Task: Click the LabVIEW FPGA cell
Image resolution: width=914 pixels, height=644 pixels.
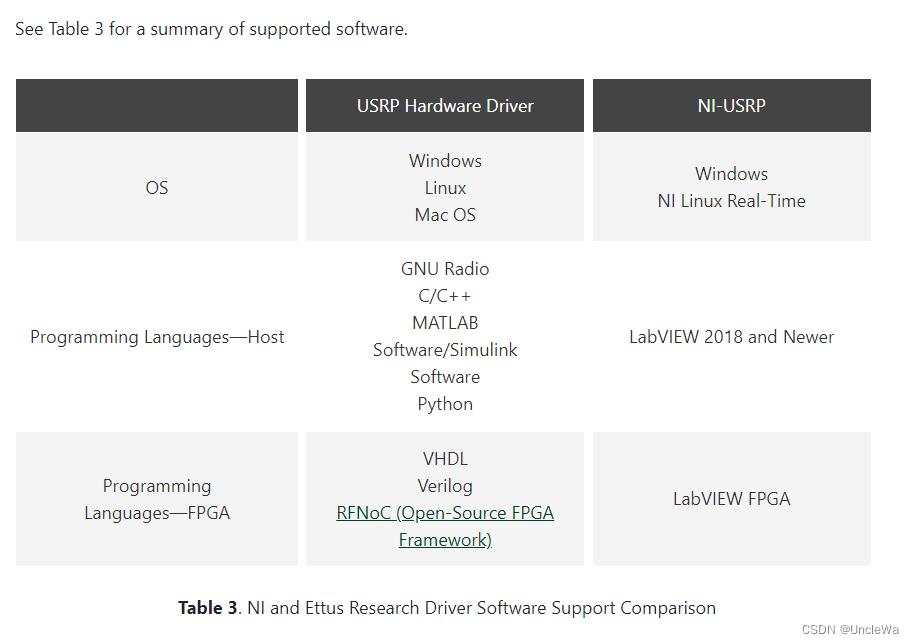Action: [x=731, y=498]
